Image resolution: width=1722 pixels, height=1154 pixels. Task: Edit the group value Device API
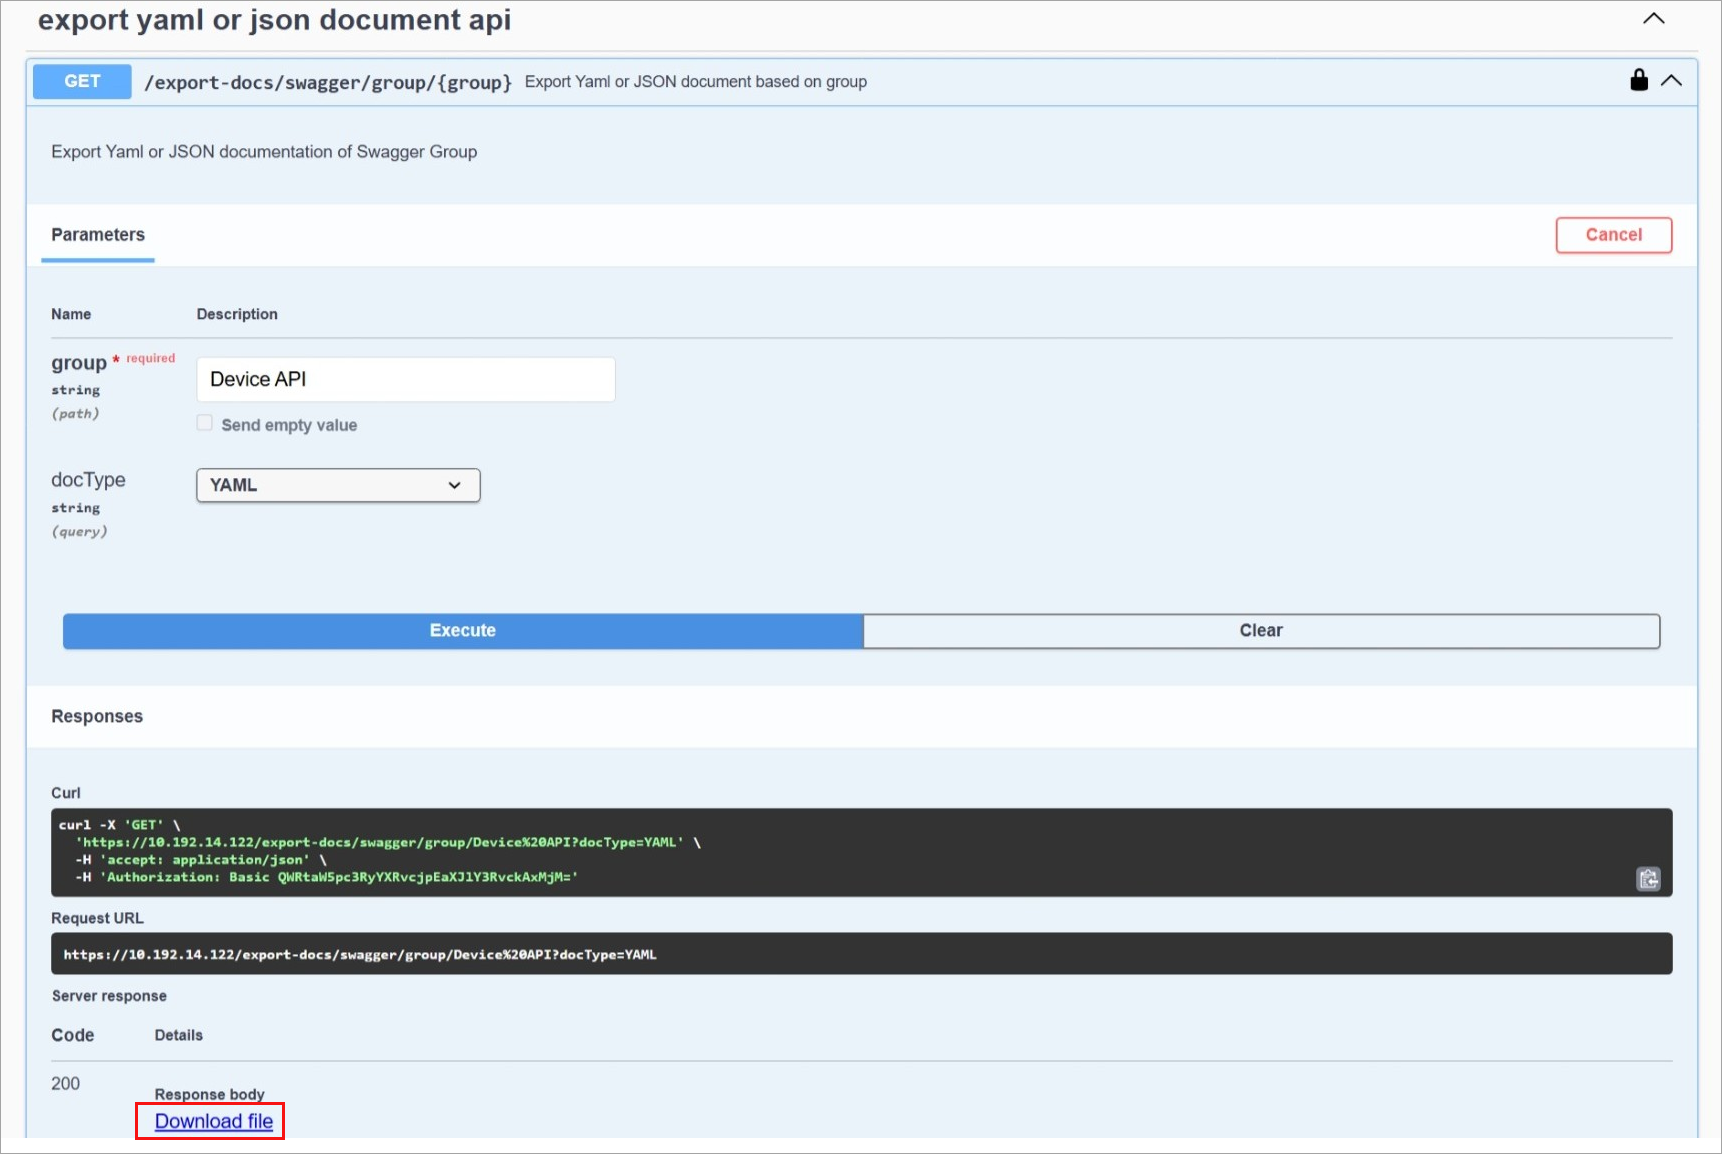405,379
